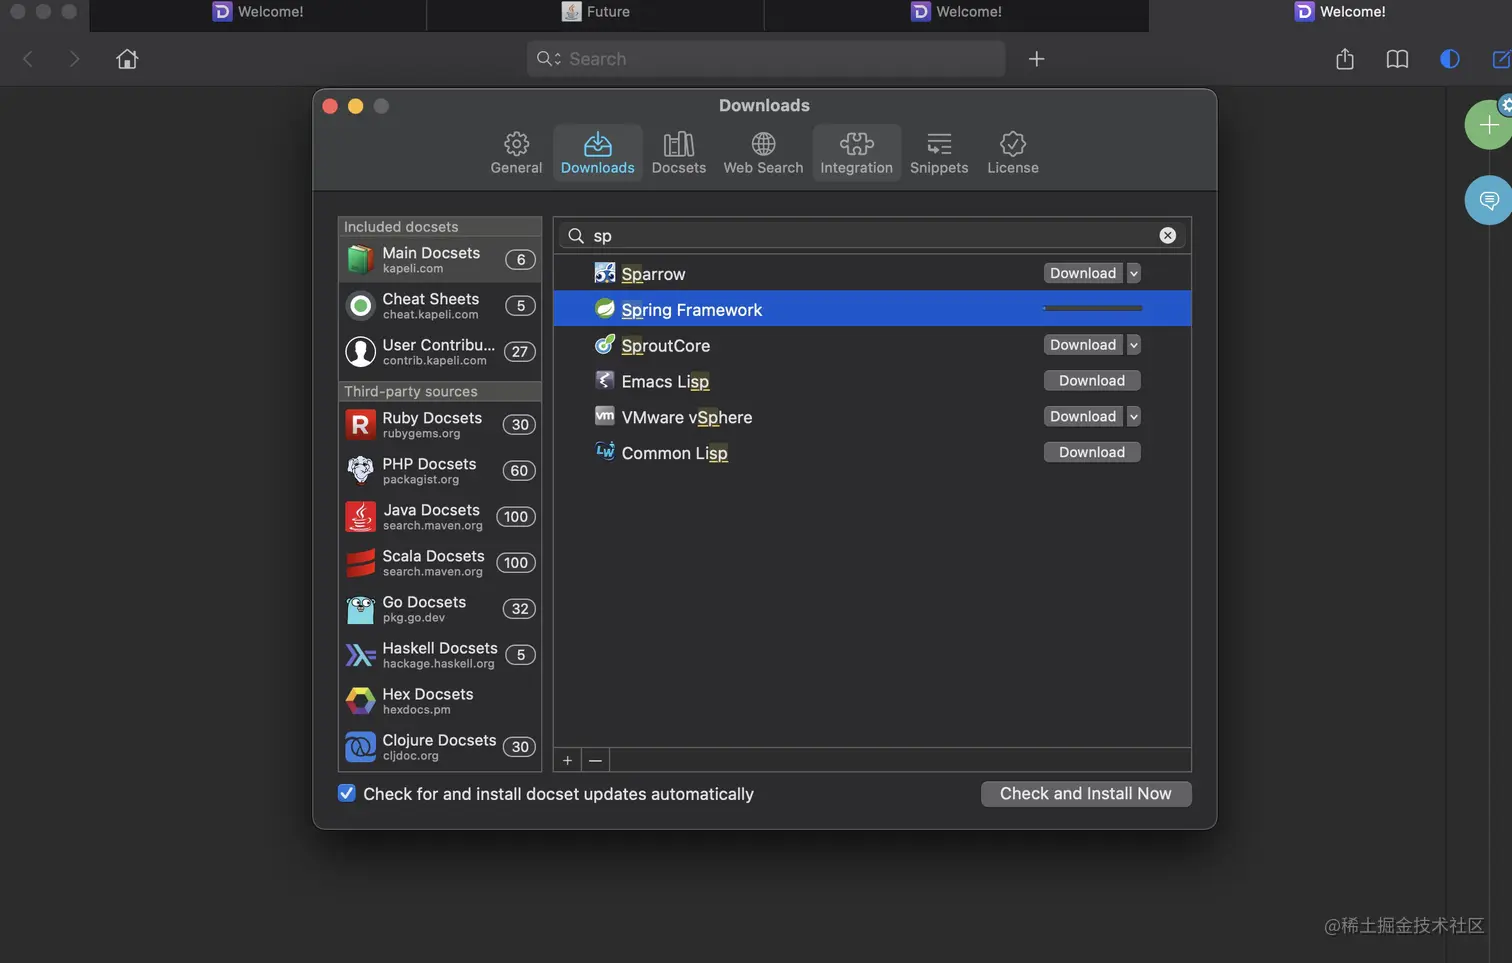
Task: Go back in Dash main window
Action: [x=28, y=59]
